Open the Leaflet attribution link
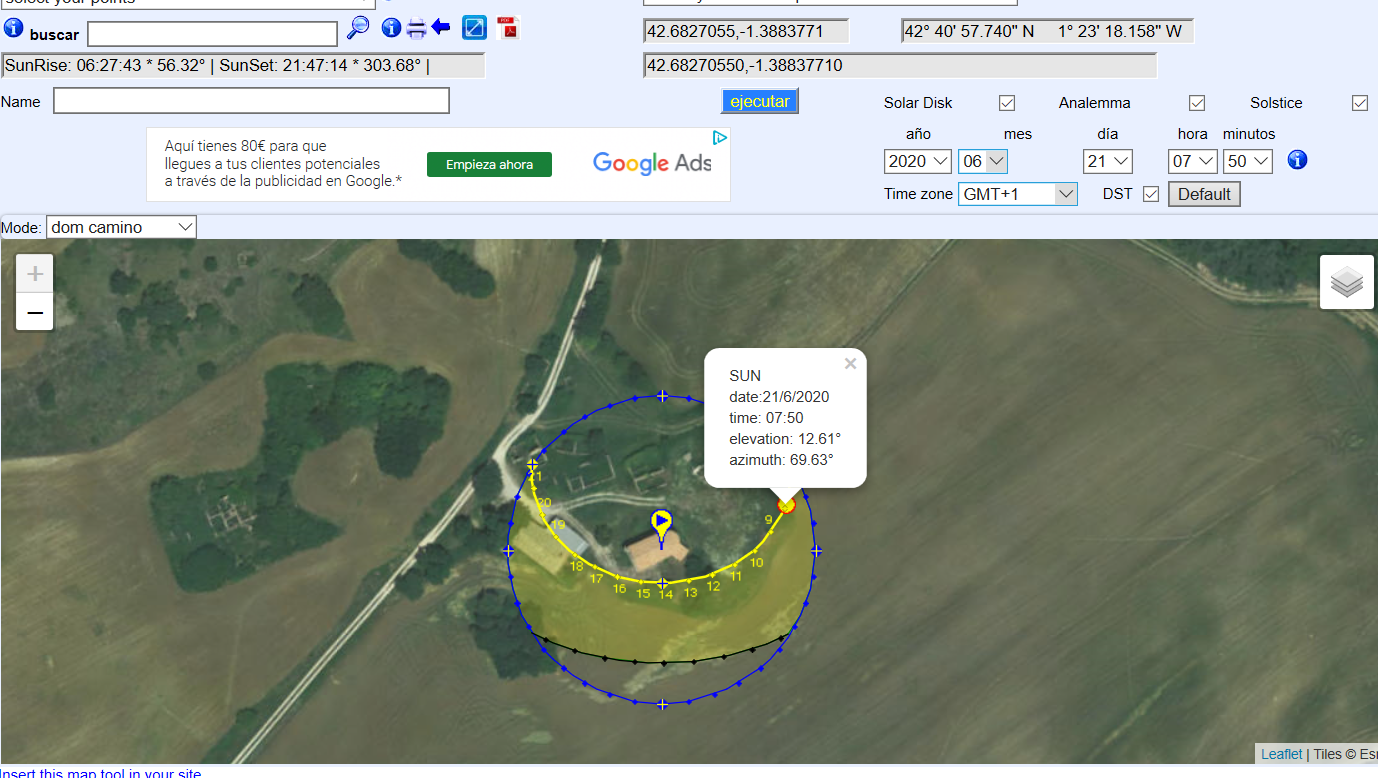 (1281, 755)
